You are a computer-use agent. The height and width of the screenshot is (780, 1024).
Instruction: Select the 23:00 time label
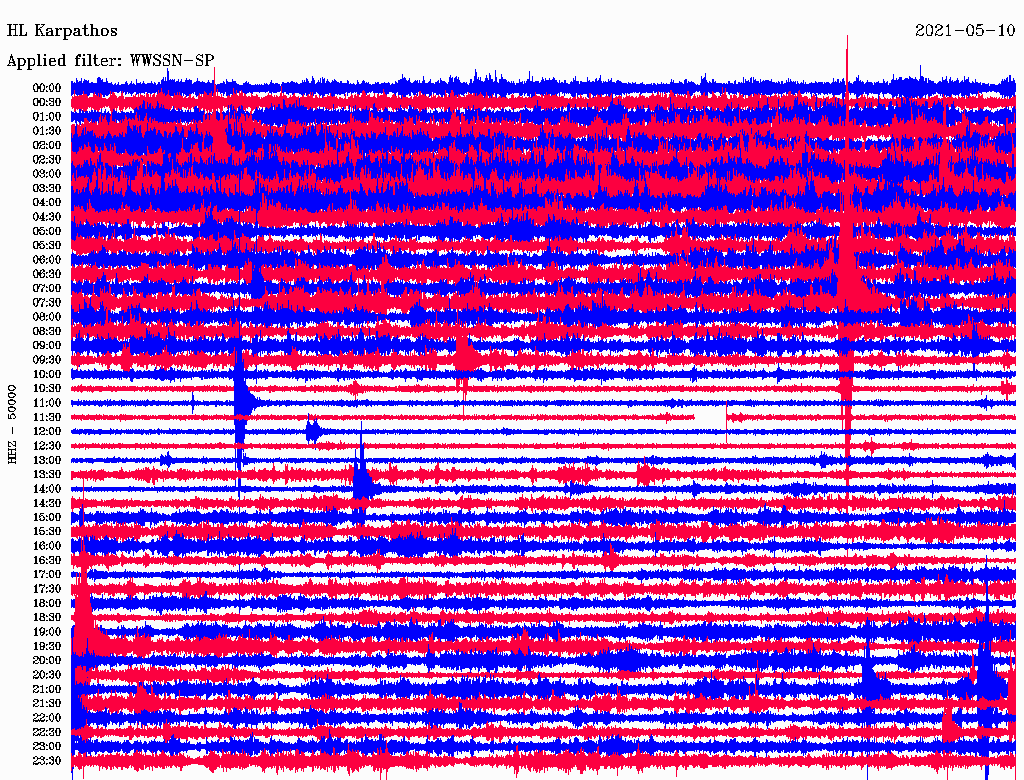coord(47,747)
